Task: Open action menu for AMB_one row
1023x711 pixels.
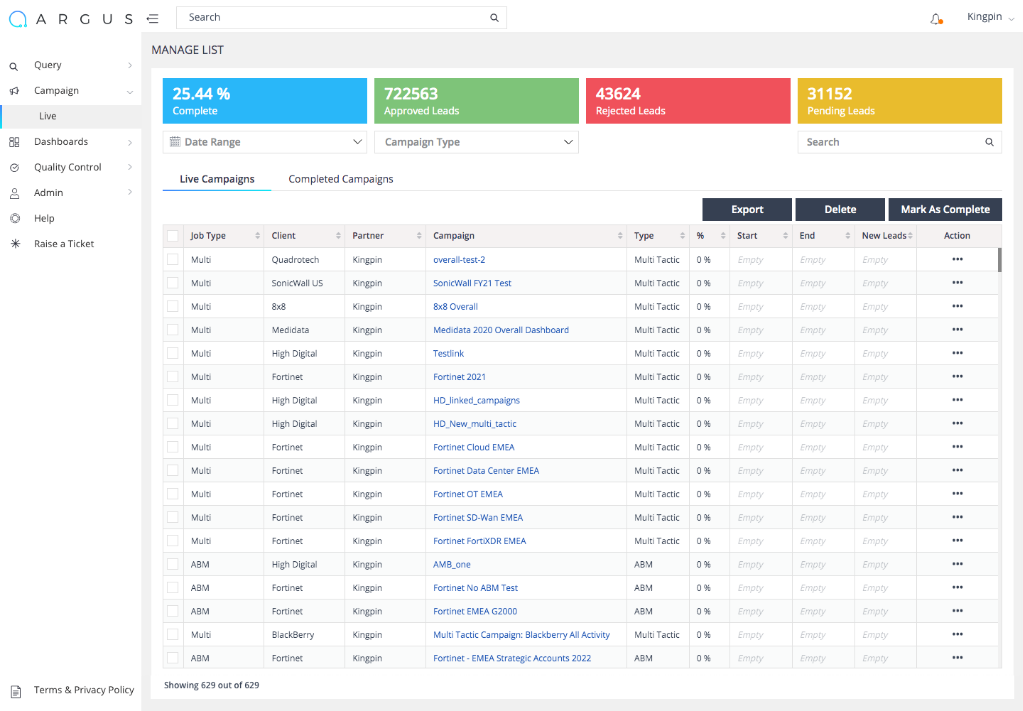Action: click(957, 564)
